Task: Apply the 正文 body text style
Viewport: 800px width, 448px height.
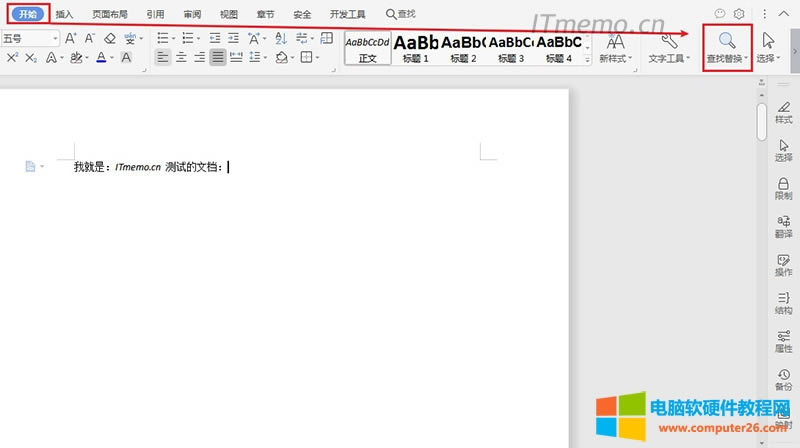Action: coord(367,47)
